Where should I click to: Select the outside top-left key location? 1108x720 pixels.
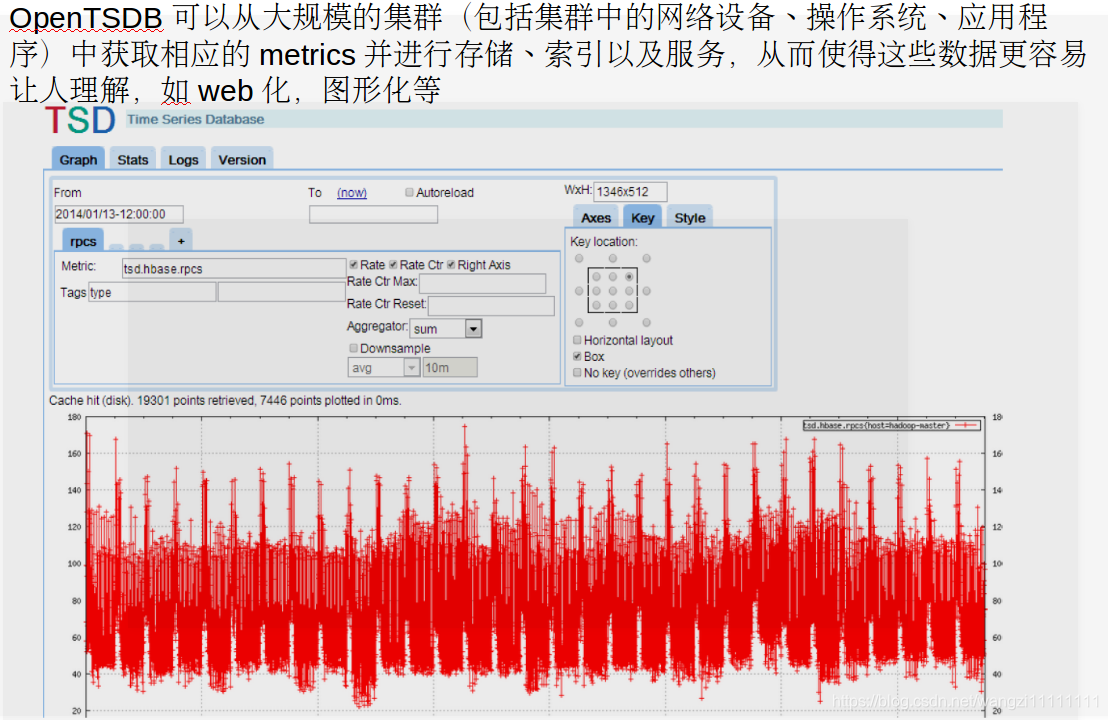coord(579,259)
